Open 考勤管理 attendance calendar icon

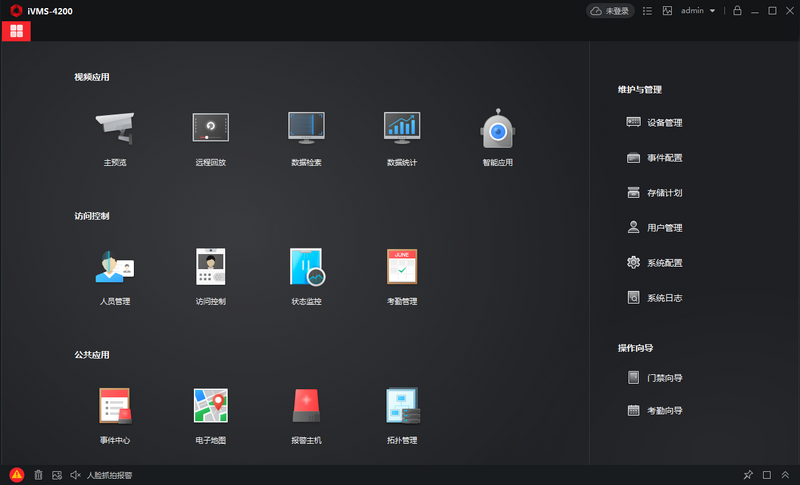[x=402, y=267]
